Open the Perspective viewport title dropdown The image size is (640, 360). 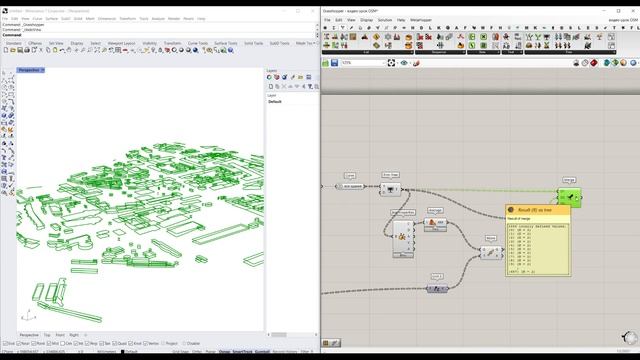click(x=42, y=70)
